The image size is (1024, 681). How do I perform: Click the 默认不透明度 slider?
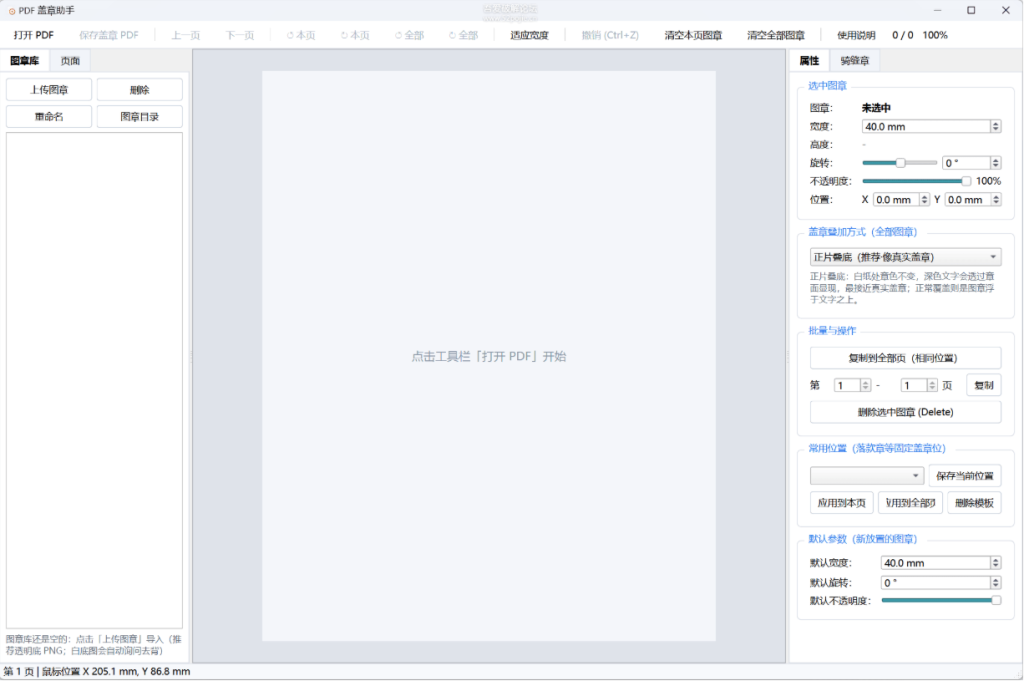pyautogui.click(x=941, y=600)
